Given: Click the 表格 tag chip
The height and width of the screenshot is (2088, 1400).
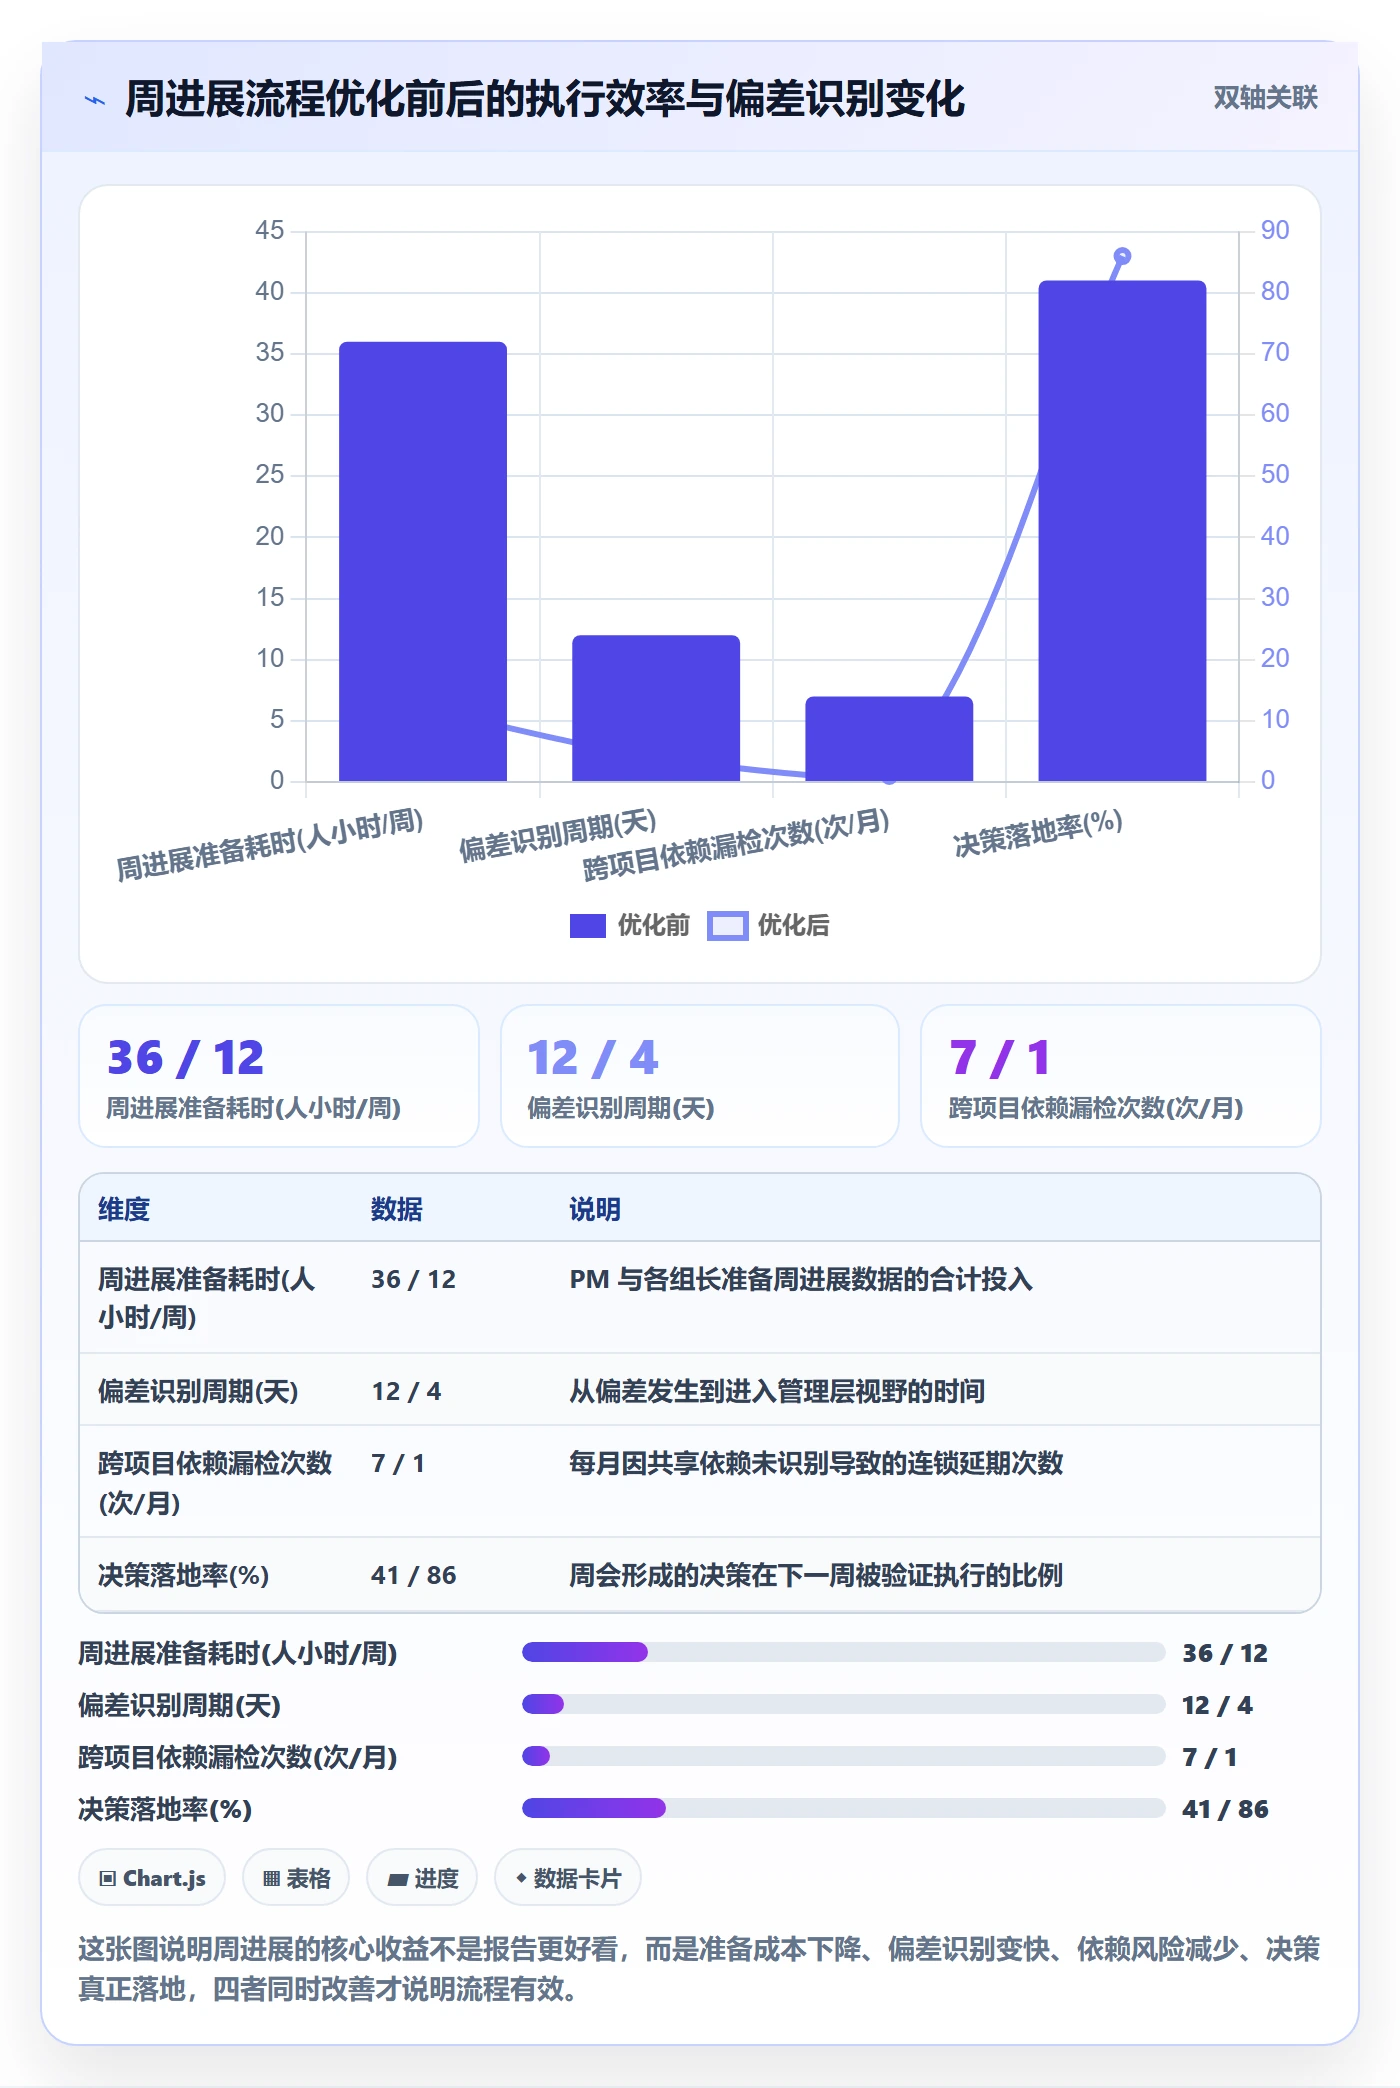Looking at the screenshot, I should (296, 1878).
